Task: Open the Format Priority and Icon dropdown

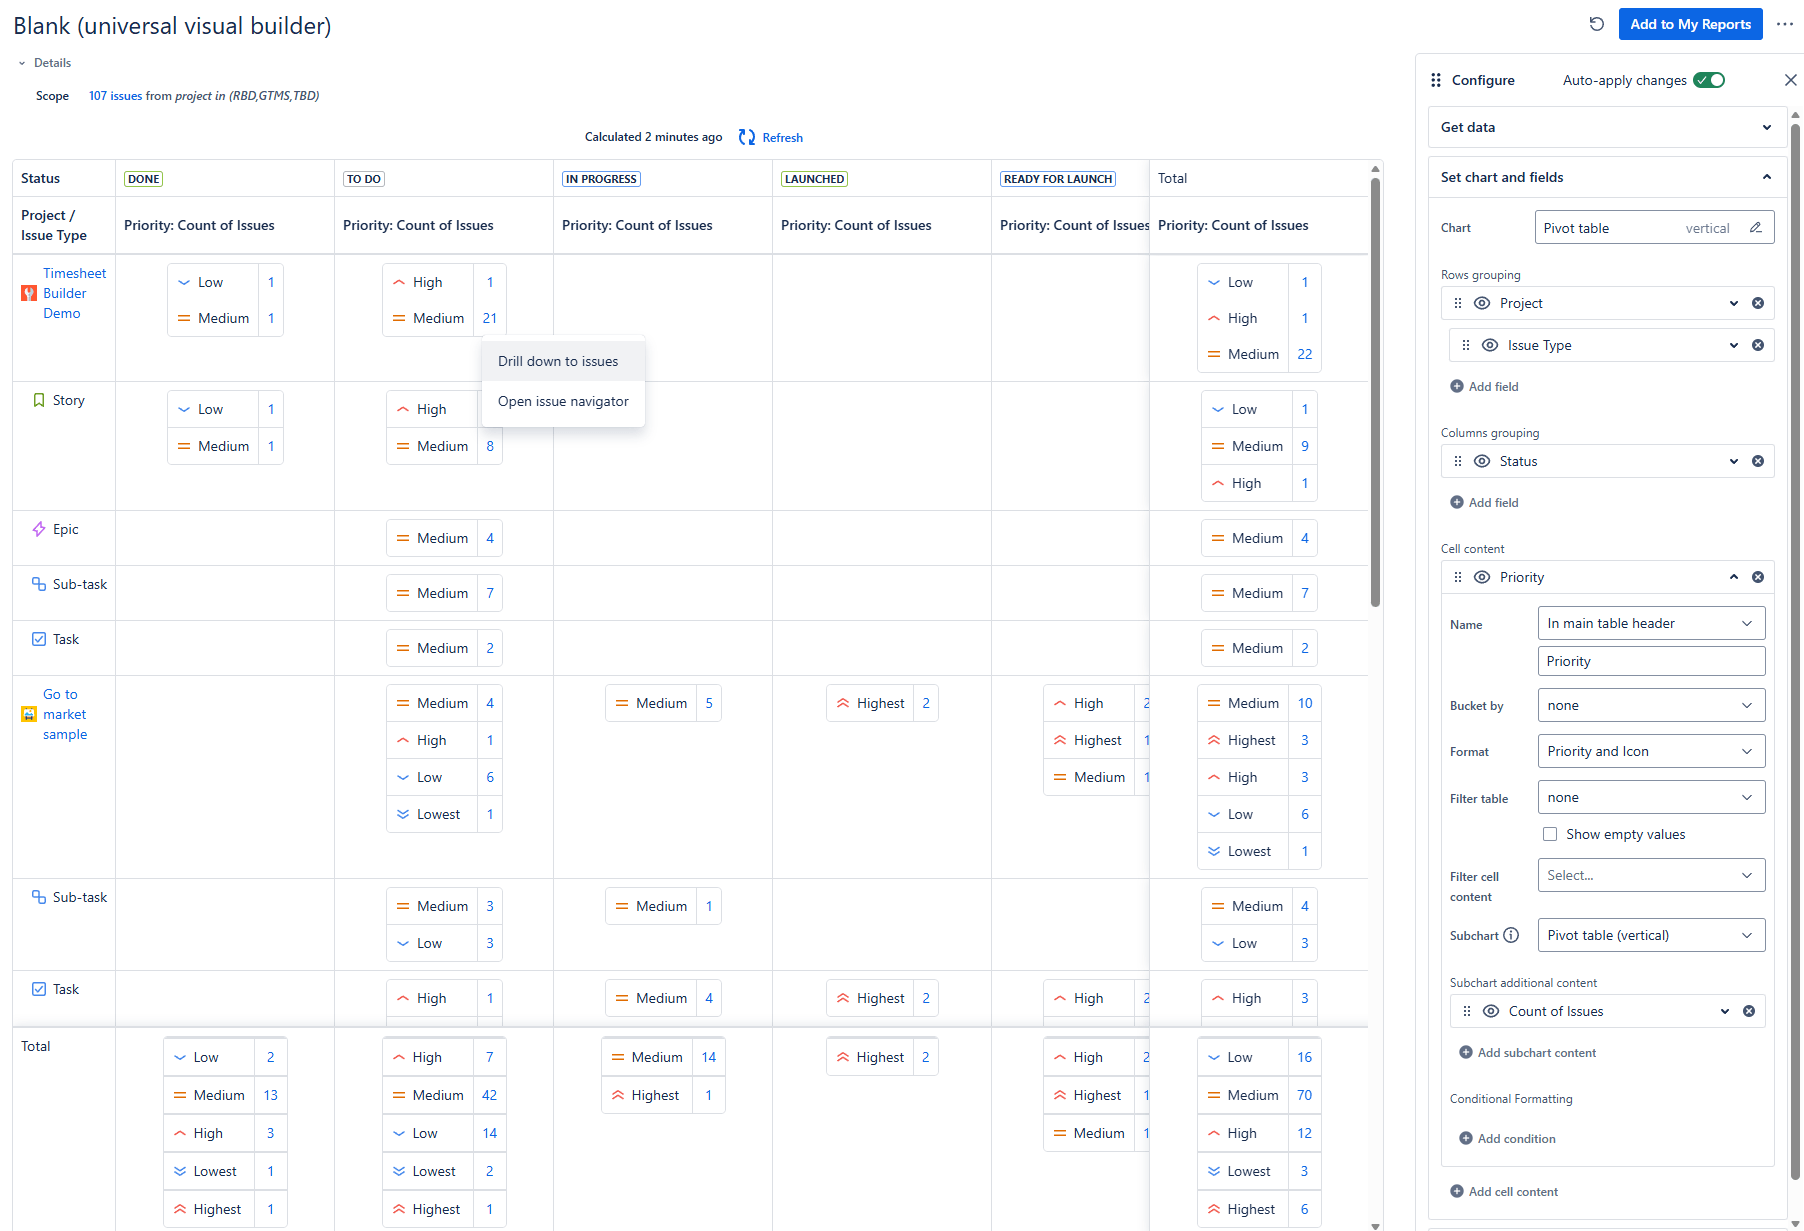Action: click(x=1651, y=751)
